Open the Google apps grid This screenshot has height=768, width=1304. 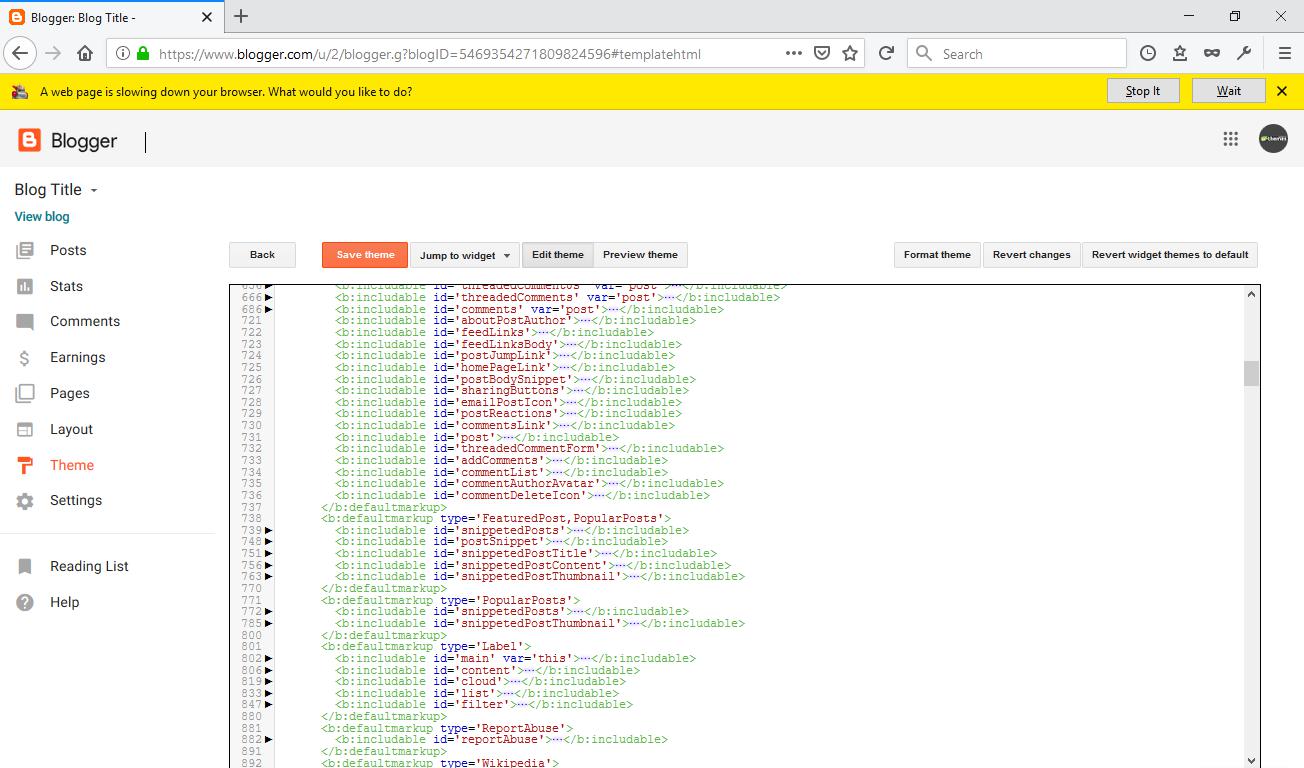1231,138
